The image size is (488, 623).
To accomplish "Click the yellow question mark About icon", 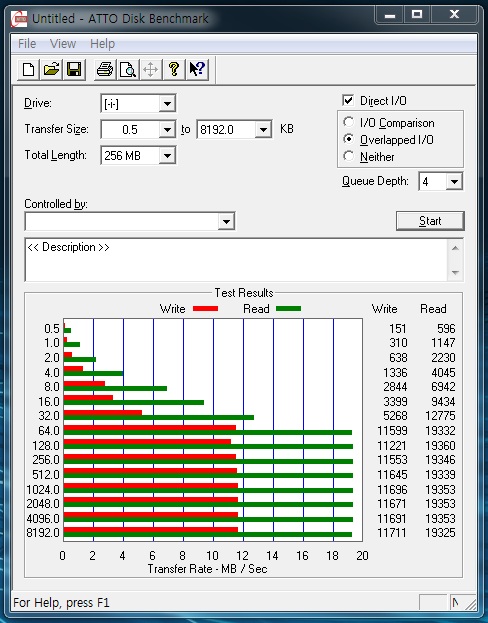I will click(x=174, y=70).
